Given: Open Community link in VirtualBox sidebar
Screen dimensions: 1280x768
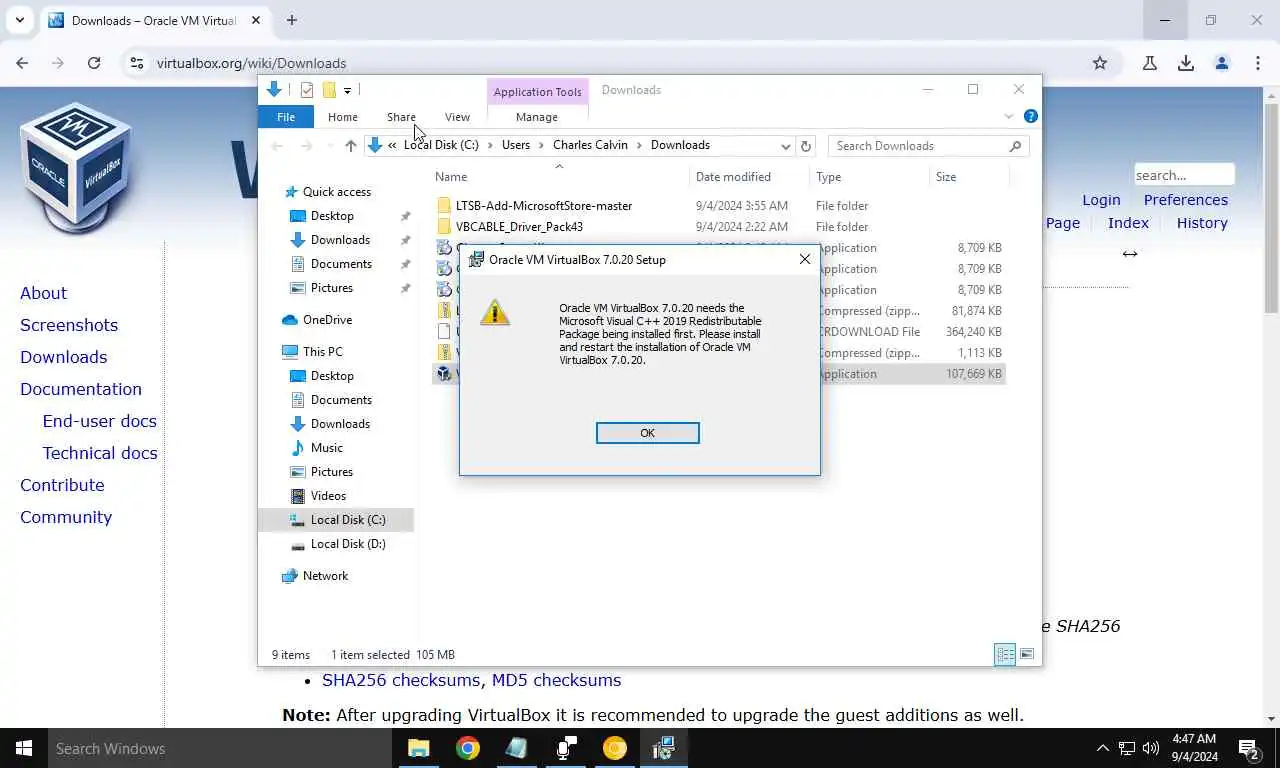Looking at the screenshot, I should [x=66, y=517].
